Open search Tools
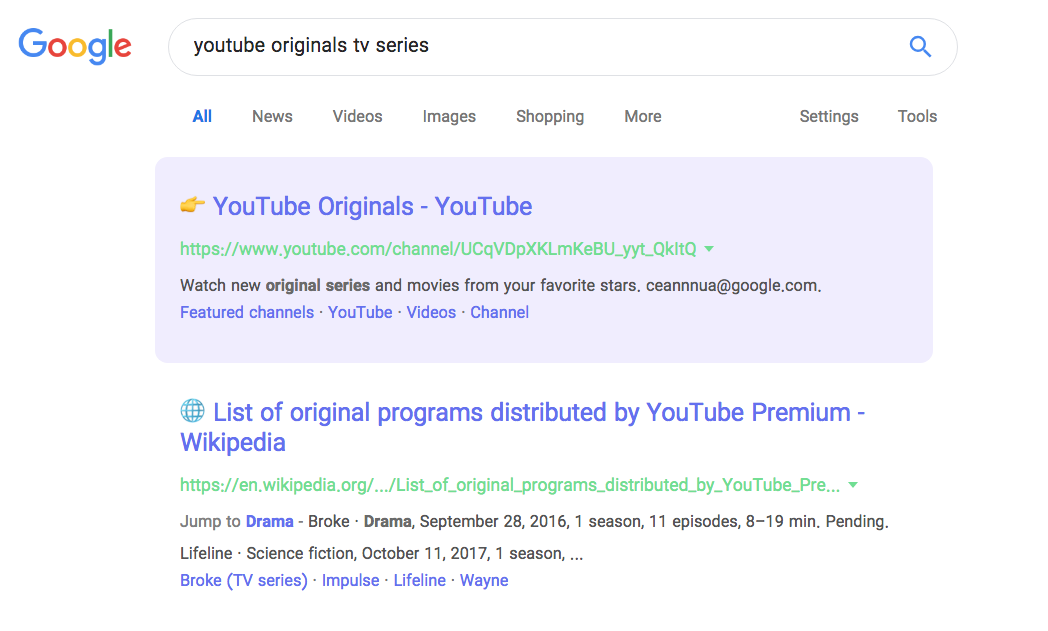 point(917,116)
